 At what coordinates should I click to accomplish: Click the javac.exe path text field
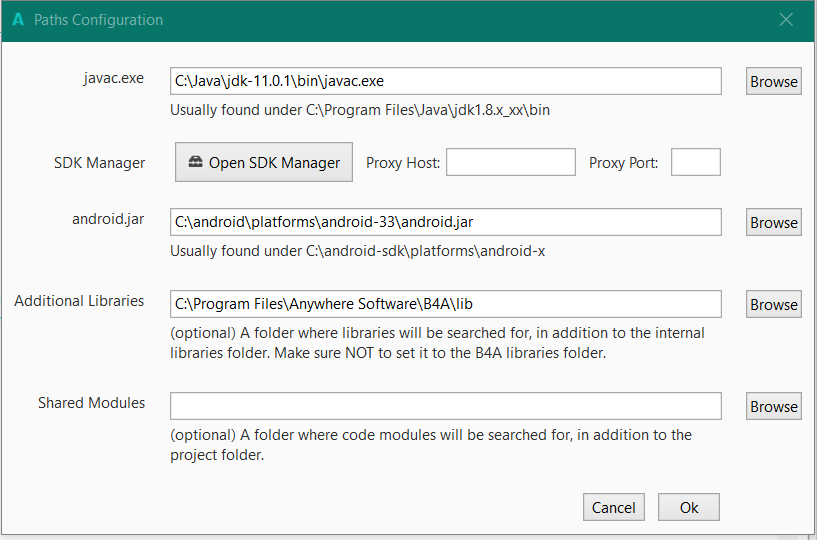point(445,81)
